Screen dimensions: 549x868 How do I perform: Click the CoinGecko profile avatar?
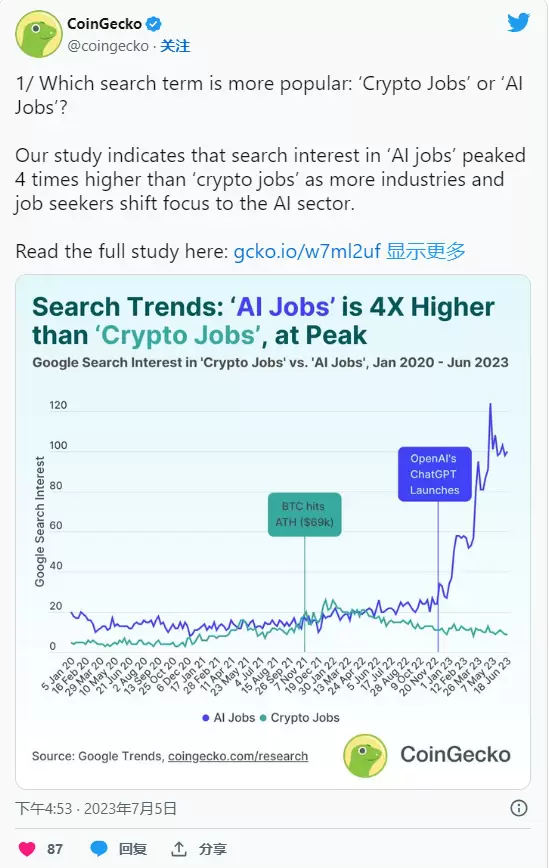pos(38,34)
